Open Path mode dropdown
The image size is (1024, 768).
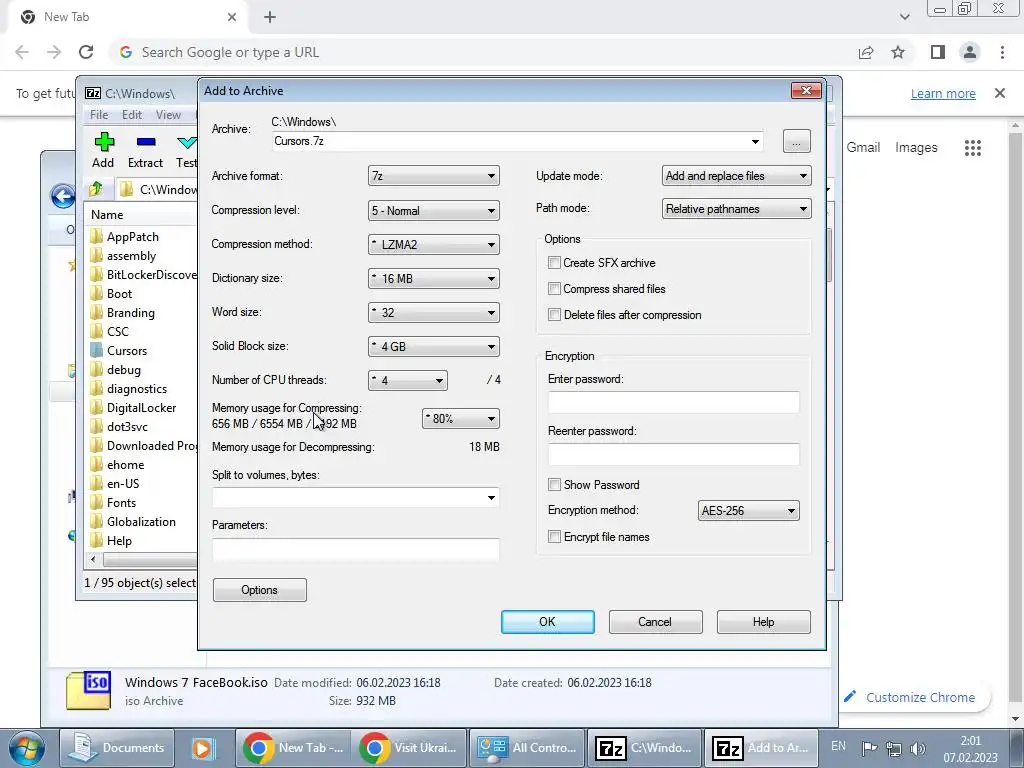click(x=737, y=209)
